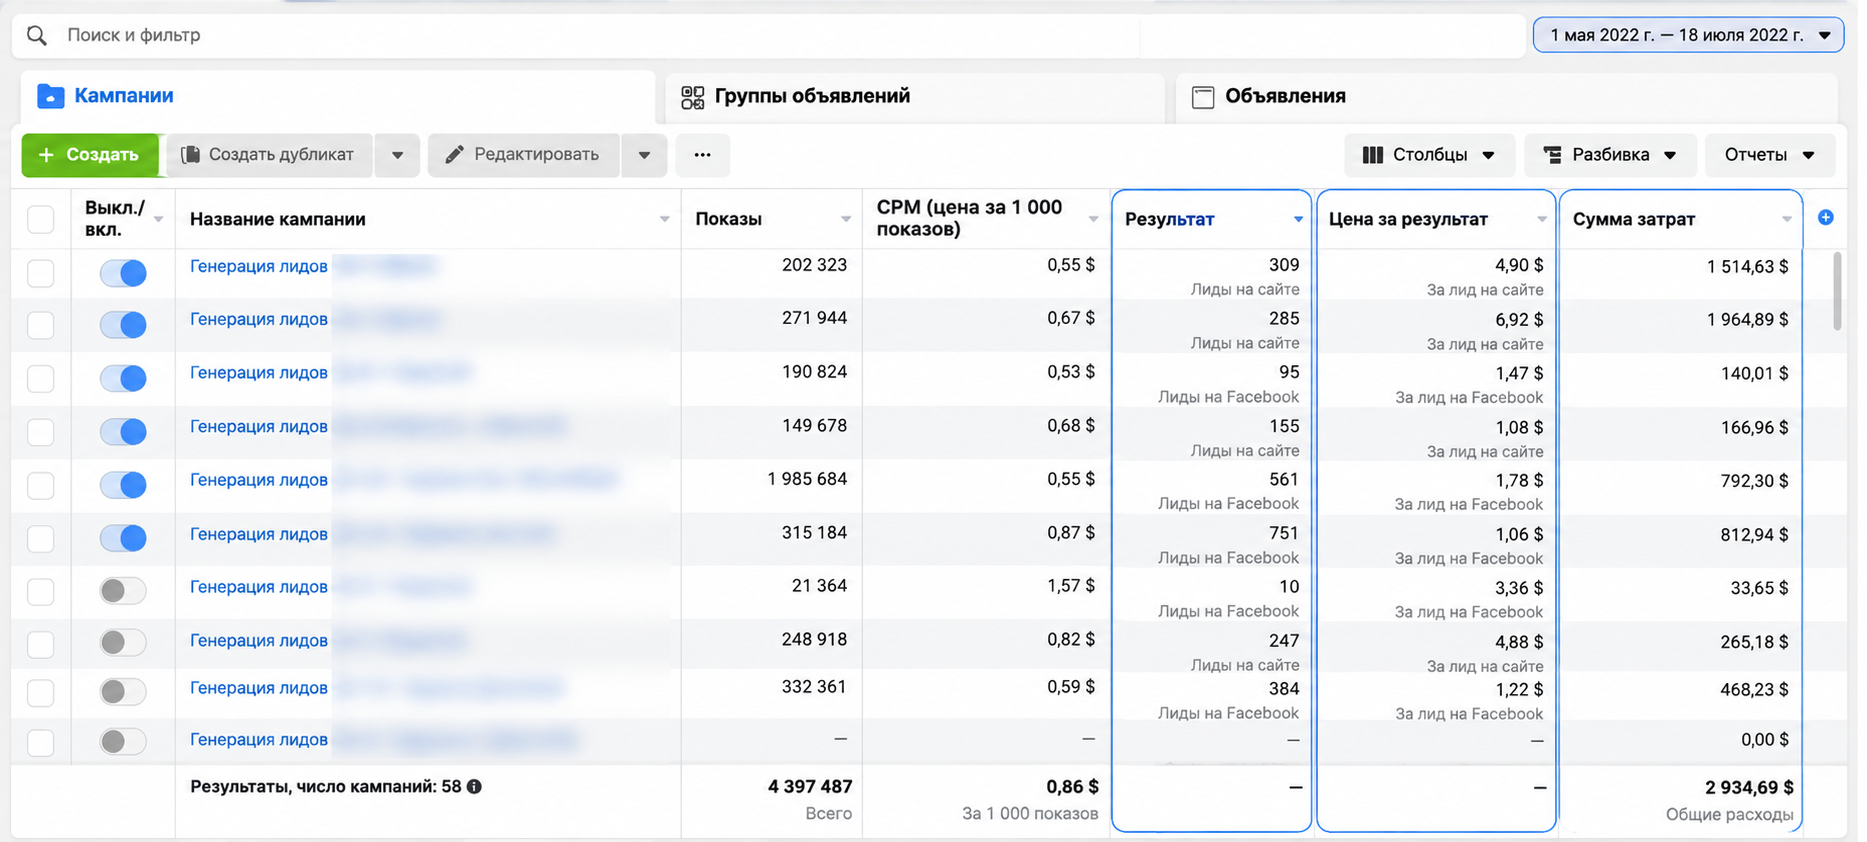Turn on campaign with 332 361 impressions

(123, 691)
